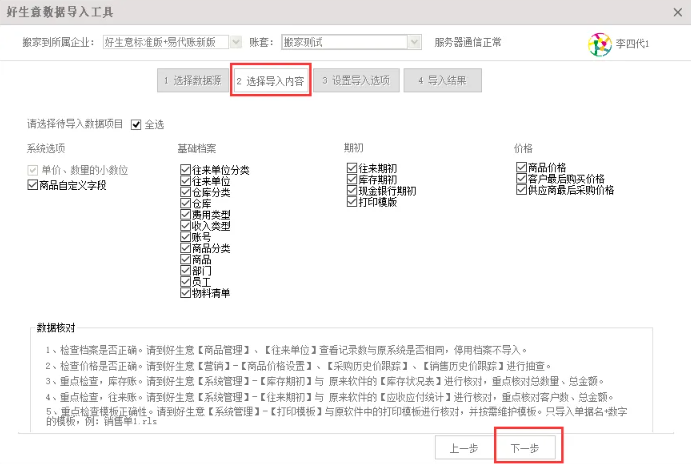Switch to step 1 选择数据源 tab
Image resolution: width=691 pixels, height=464 pixels.
pos(193,80)
